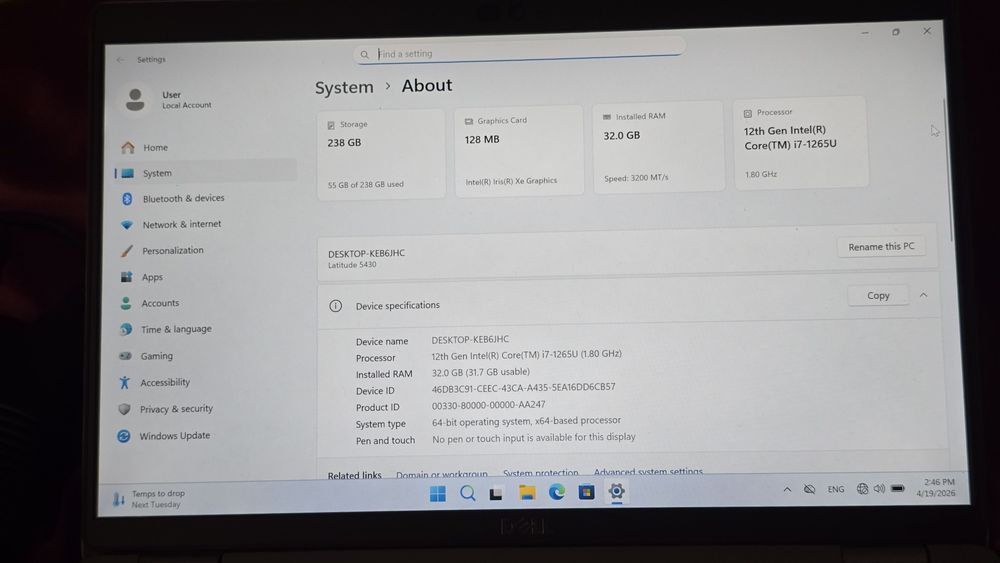The image size is (1000, 563).
Task: Select System in the sidebar
Action: (205, 173)
